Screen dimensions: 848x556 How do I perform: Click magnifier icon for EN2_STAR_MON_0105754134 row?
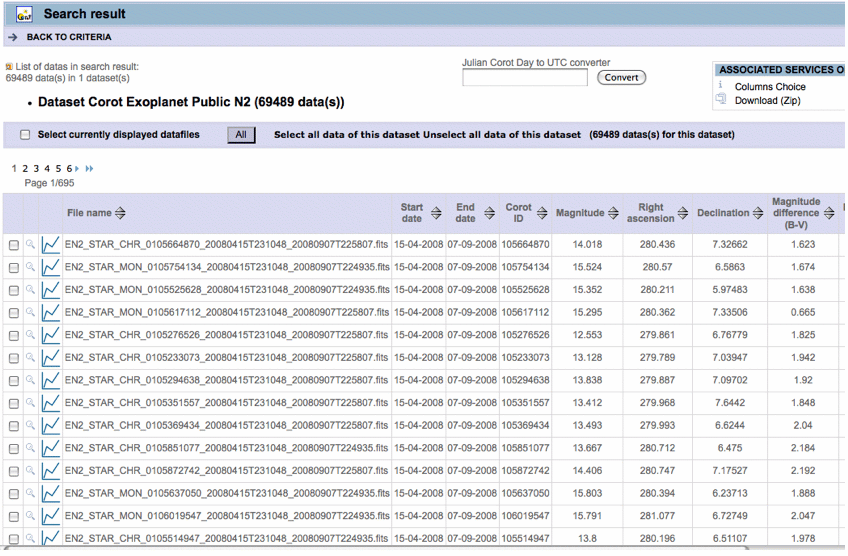point(31,268)
